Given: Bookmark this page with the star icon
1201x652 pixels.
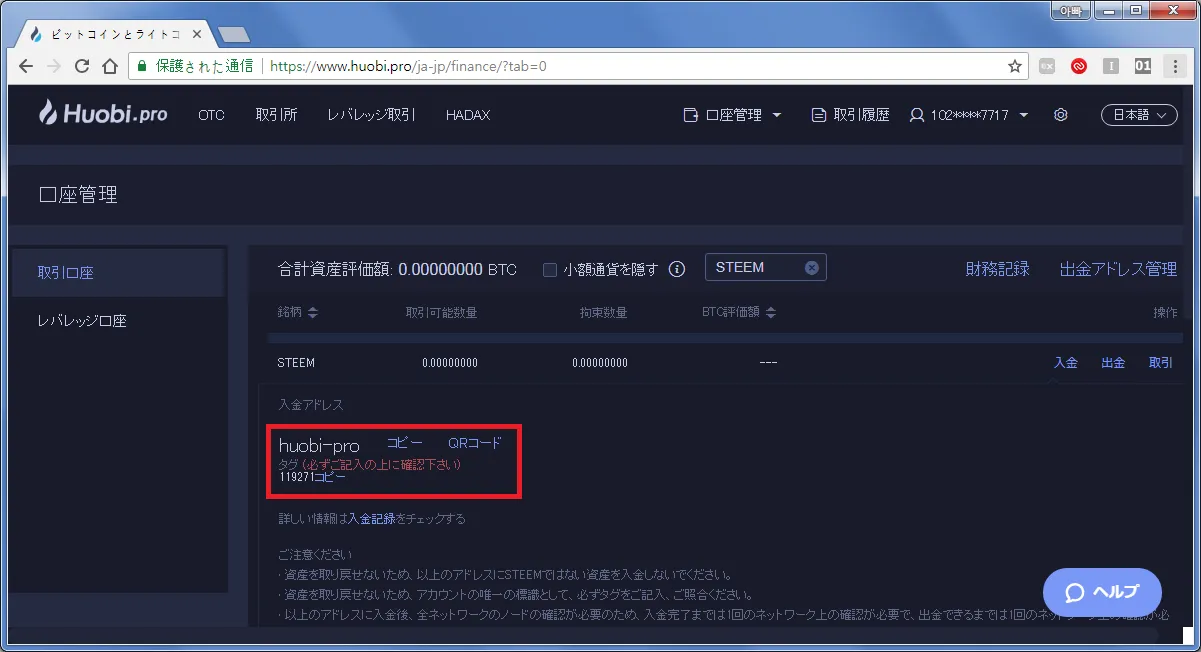Looking at the screenshot, I should pyautogui.click(x=1015, y=66).
